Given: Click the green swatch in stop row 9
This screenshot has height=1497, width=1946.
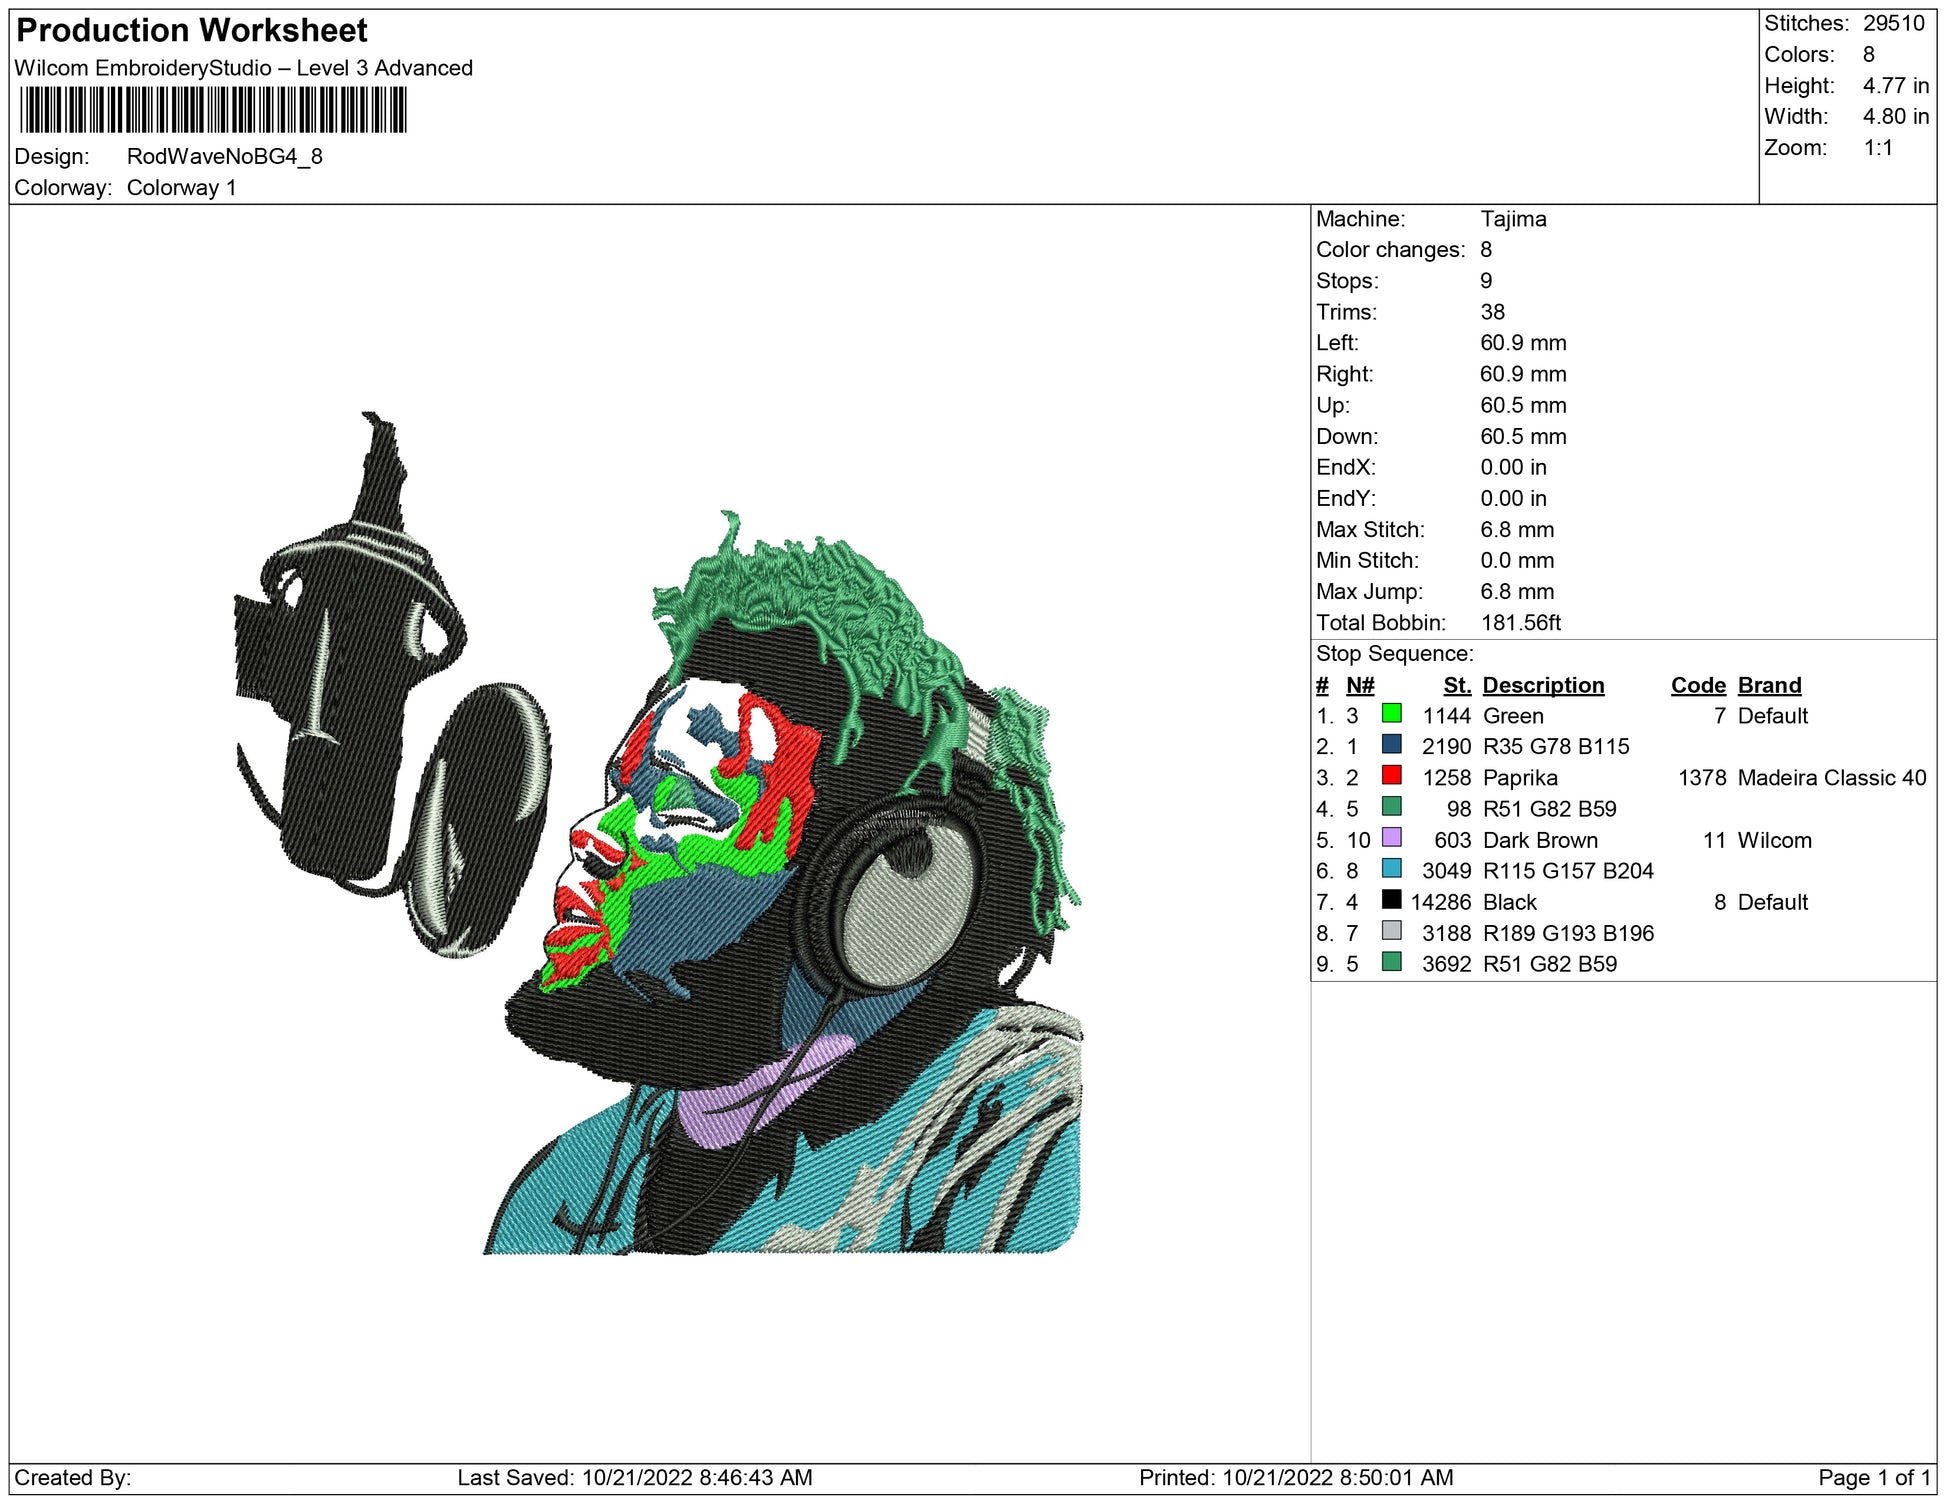Looking at the screenshot, I should (x=1391, y=962).
